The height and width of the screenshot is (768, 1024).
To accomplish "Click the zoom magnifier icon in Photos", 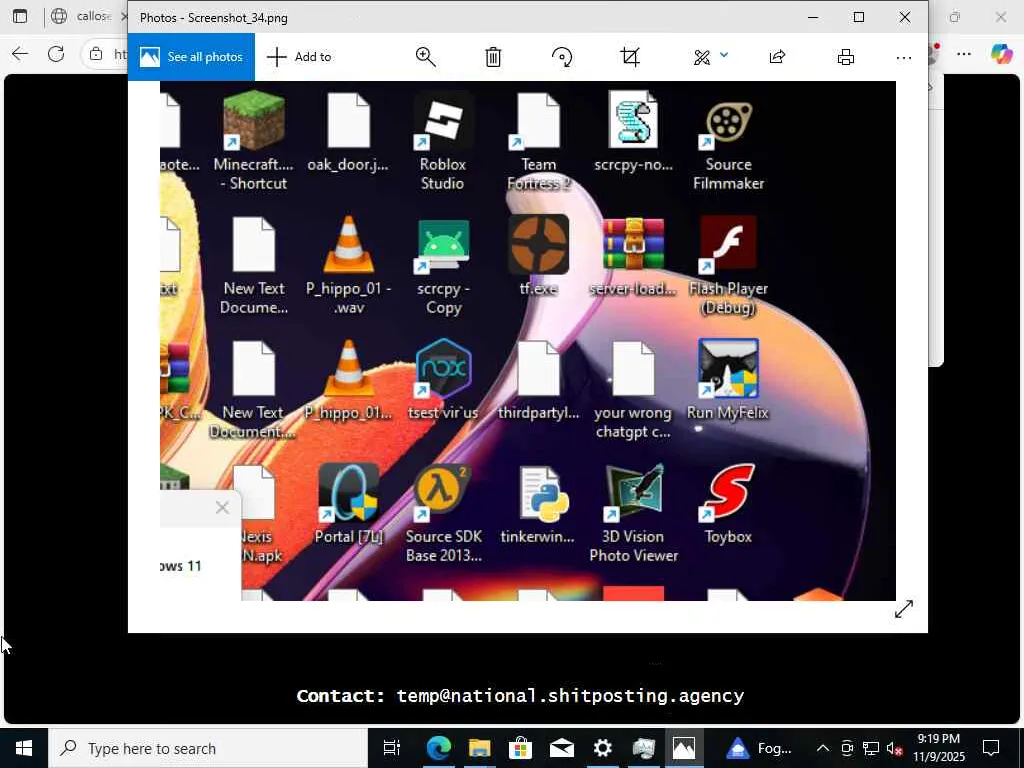I will coord(426,57).
